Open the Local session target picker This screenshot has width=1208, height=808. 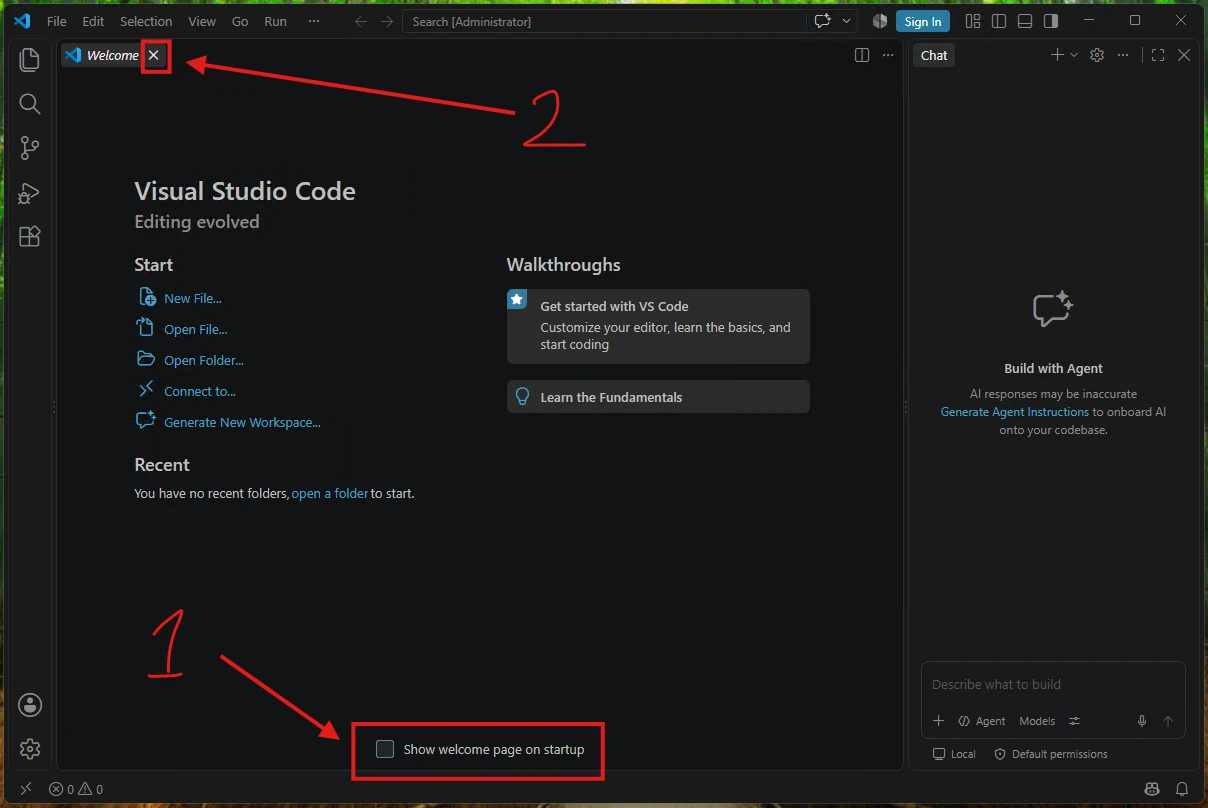[x=954, y=754]
